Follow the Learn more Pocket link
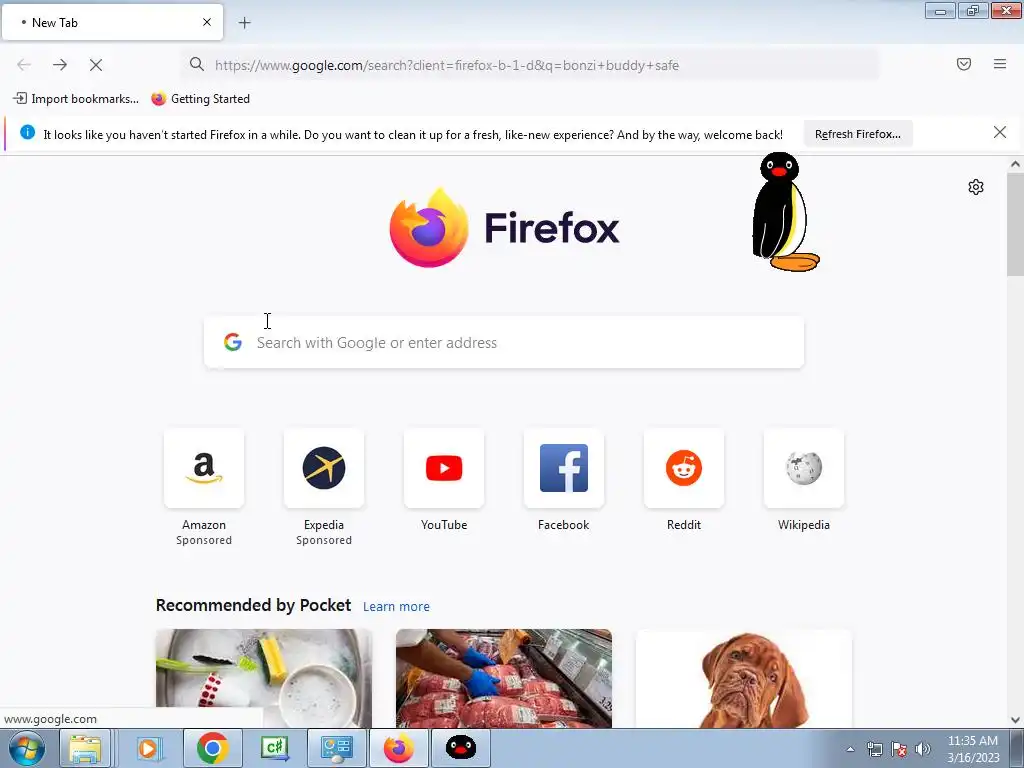 (x=396, y=607)
